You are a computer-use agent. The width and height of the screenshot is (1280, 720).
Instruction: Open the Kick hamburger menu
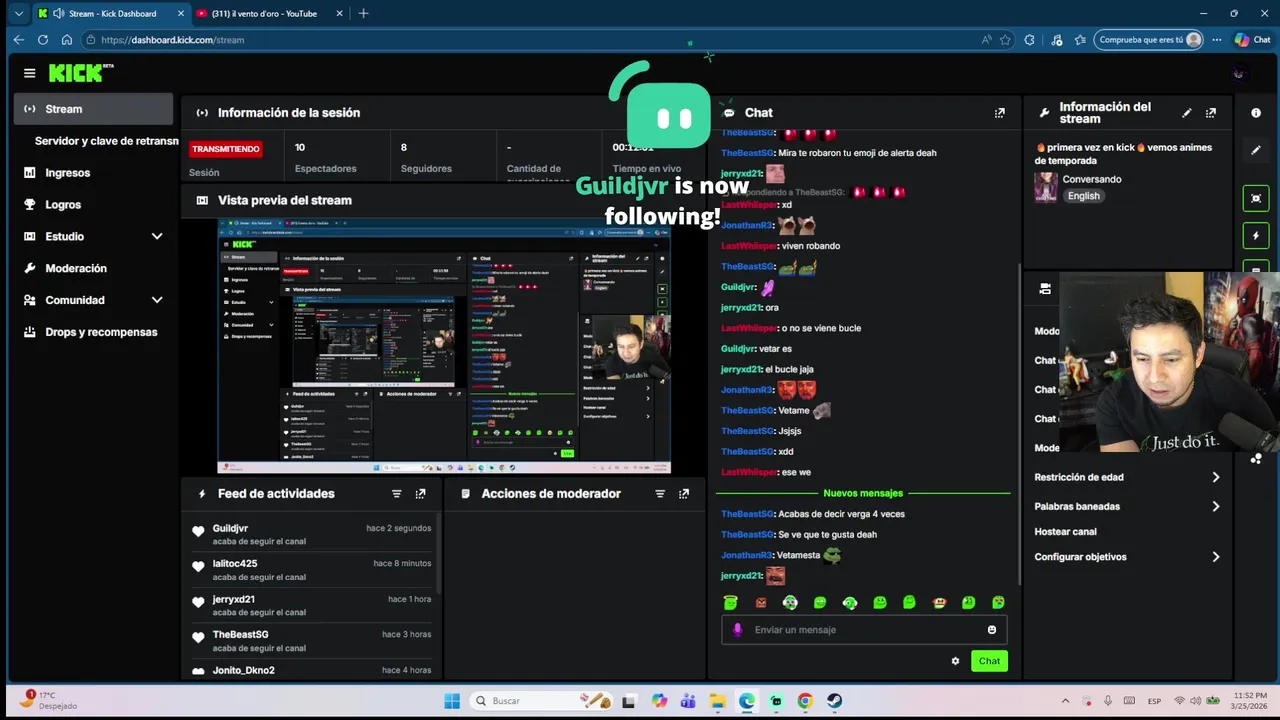coord(29,73)
